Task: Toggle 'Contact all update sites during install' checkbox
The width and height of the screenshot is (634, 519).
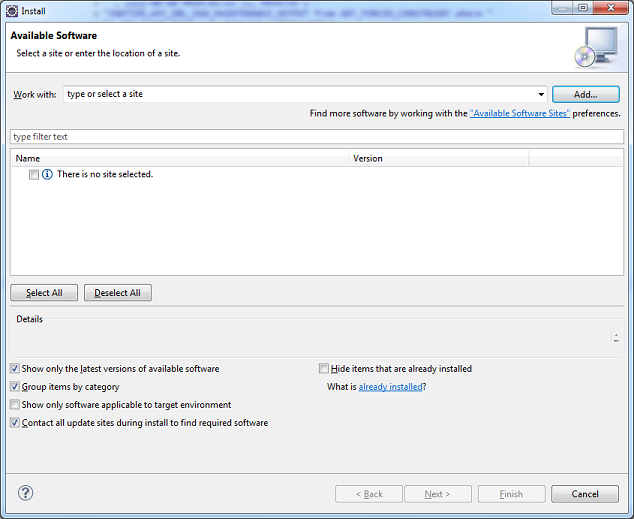Action: 15,422
